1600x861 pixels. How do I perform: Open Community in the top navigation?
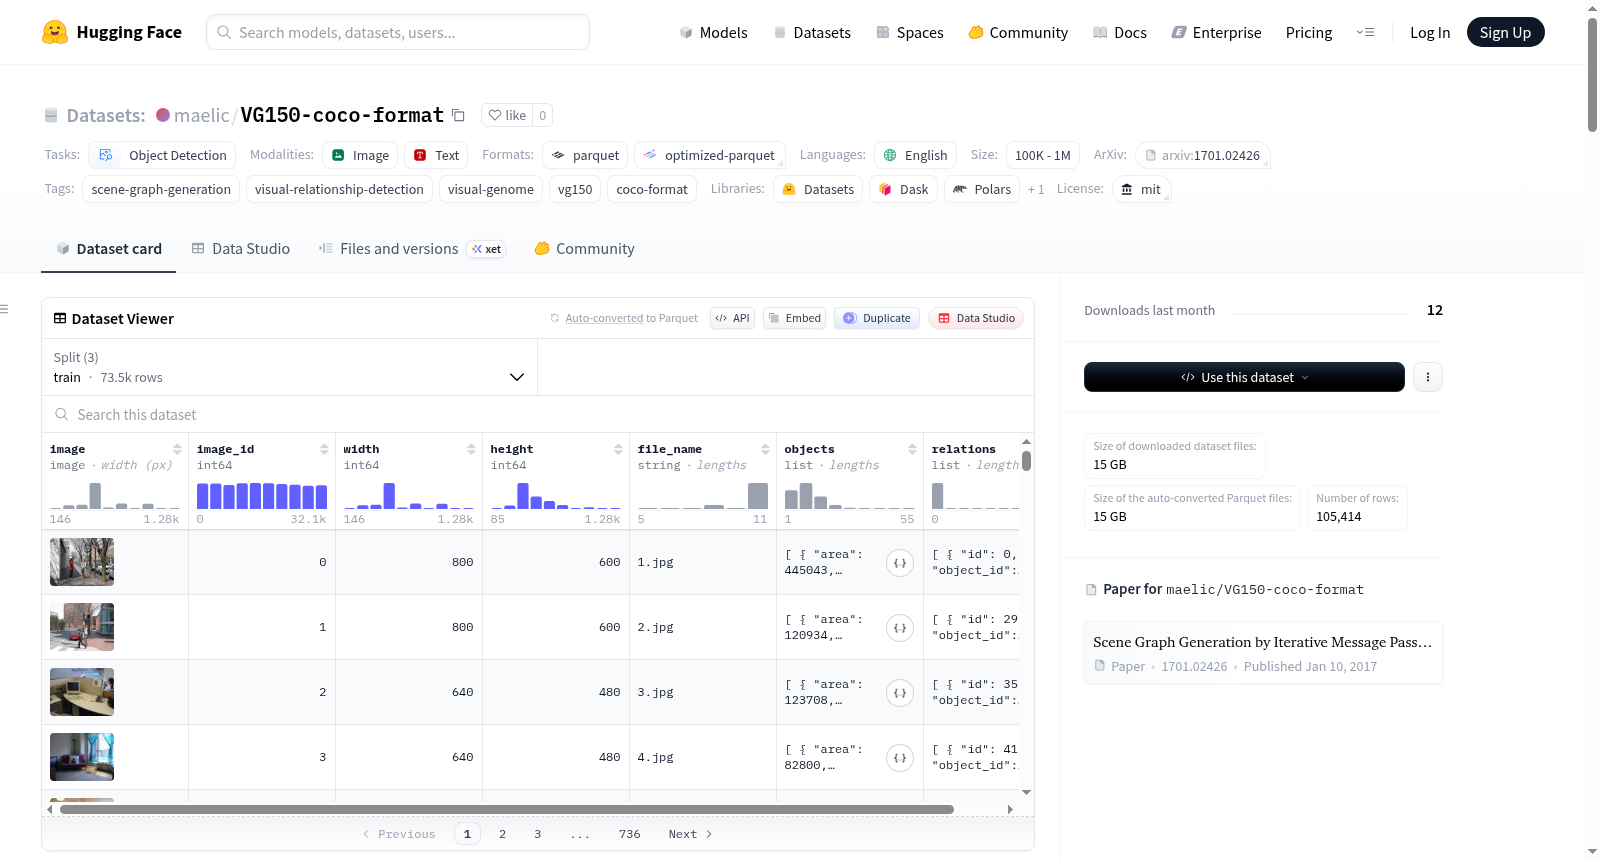[1018, 32]
